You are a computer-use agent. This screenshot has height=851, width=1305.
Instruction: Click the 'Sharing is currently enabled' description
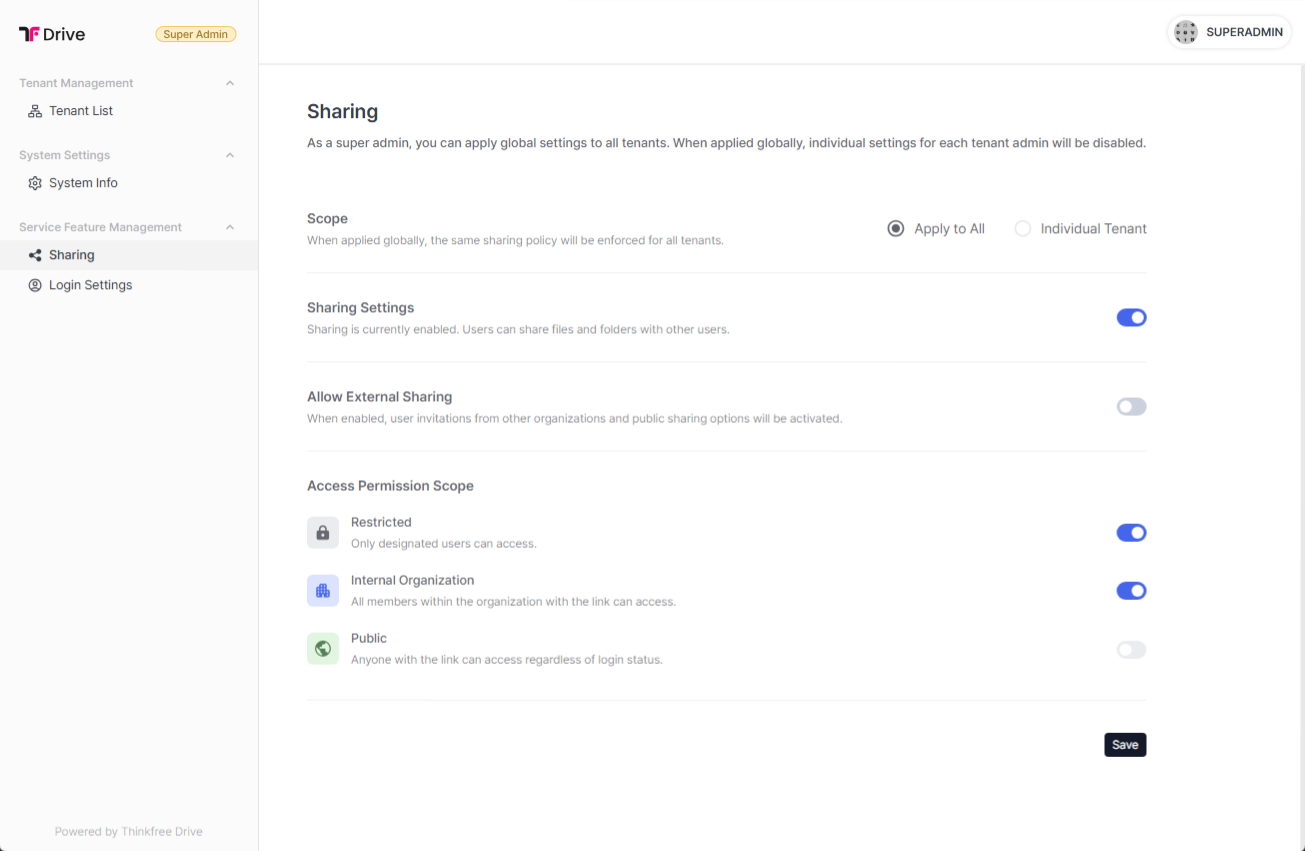click(518, 329)
